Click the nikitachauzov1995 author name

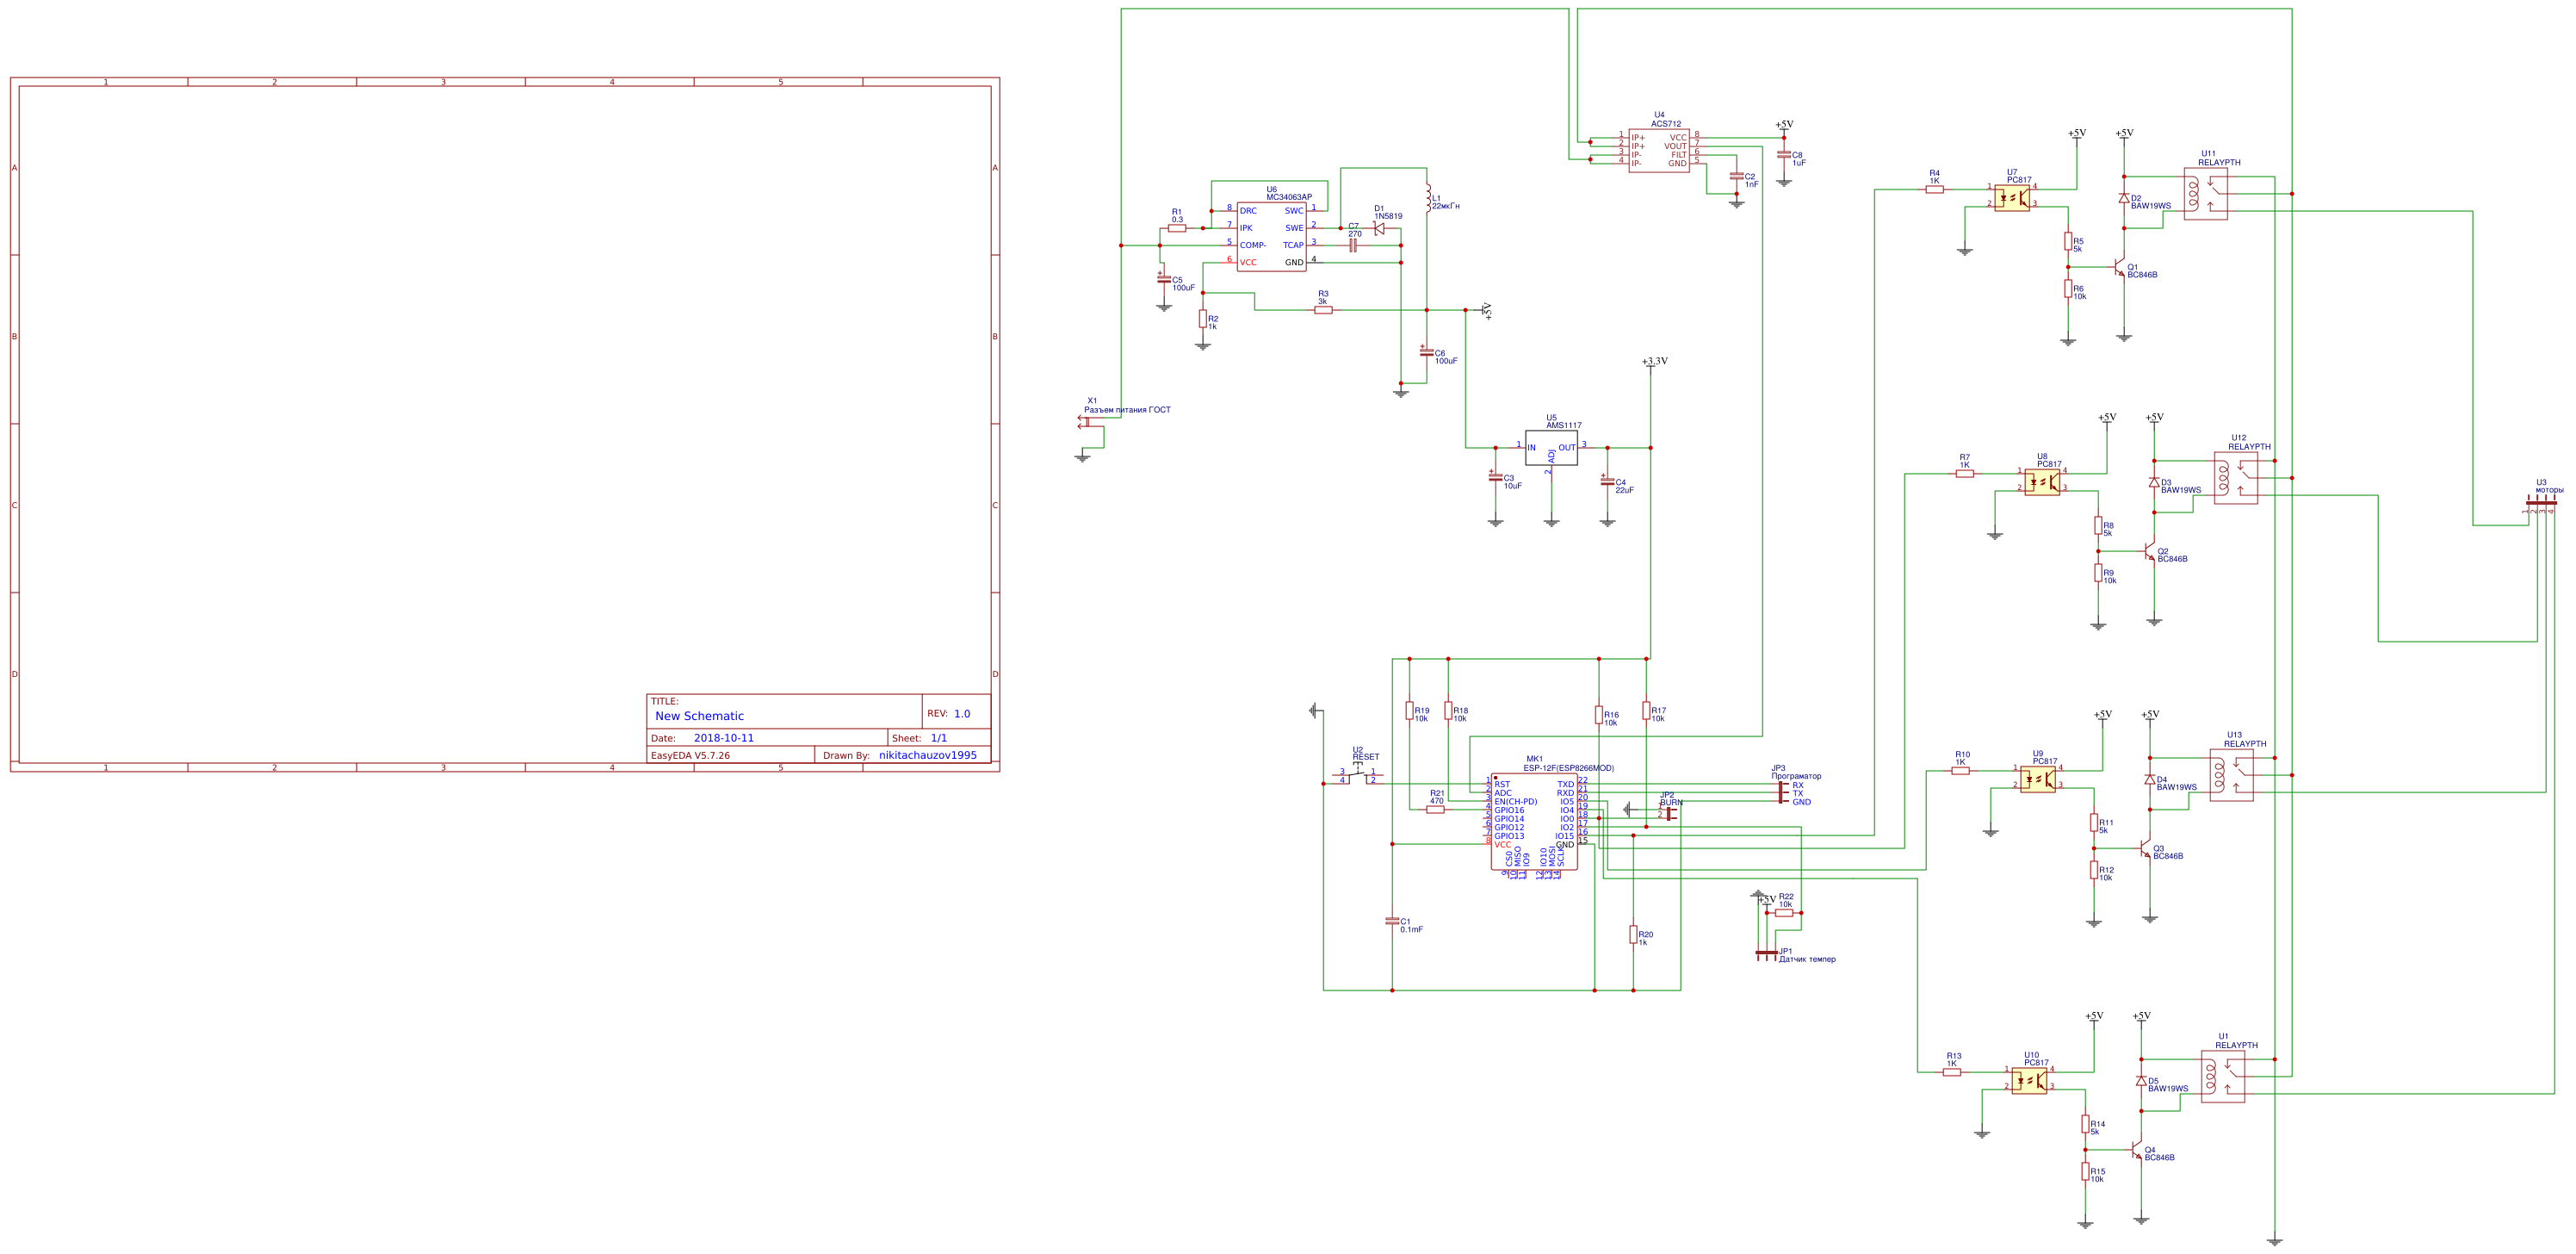click(927, 755)
